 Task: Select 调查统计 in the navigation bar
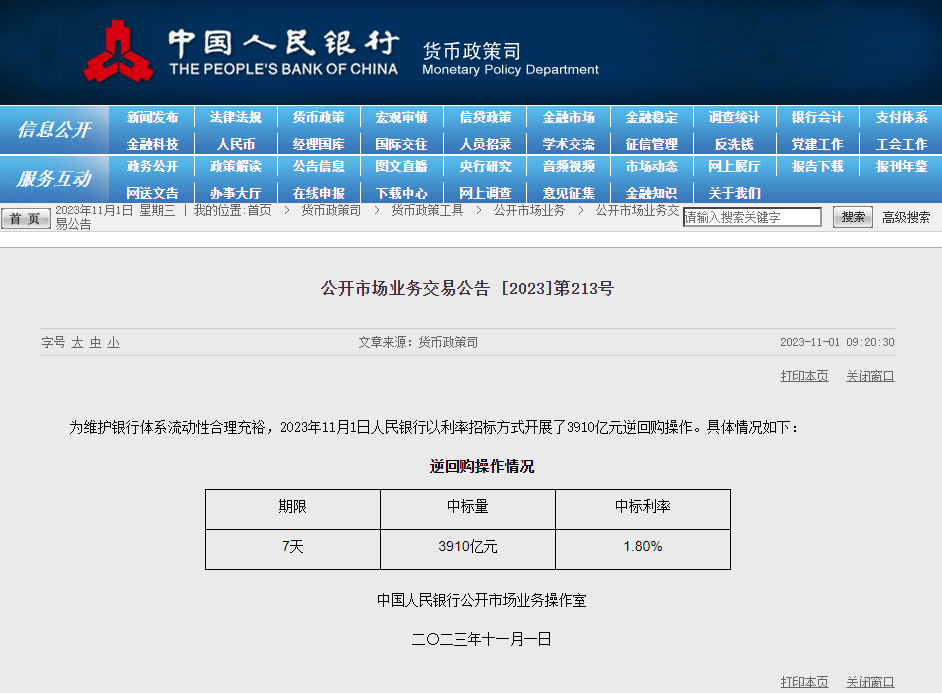coord(734,118)
